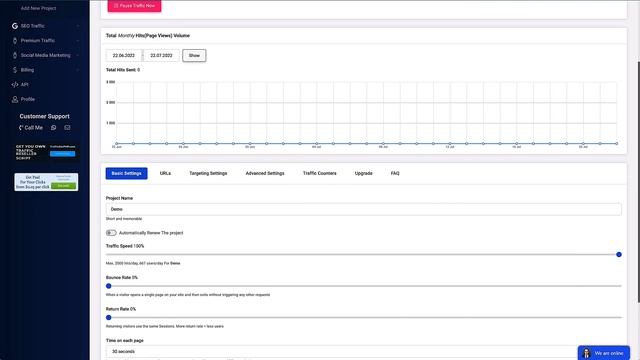Open the Profile sidebar item
Viewport: 640px width, 360px height.
[x=28, y=99]
